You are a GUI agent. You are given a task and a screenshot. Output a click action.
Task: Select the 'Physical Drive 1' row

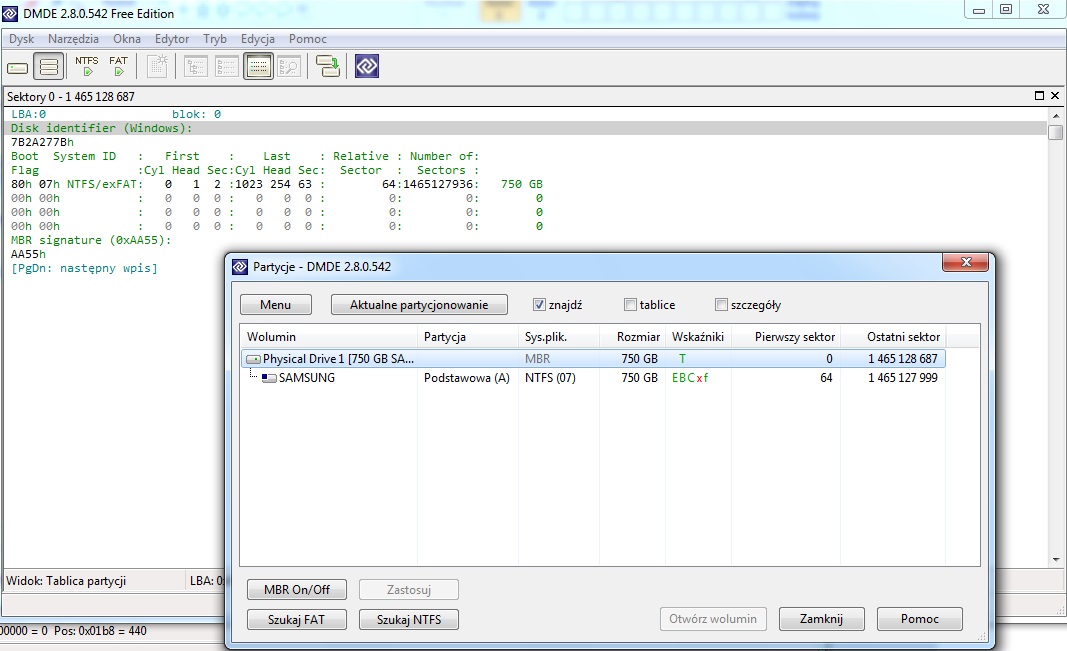pos(593,358)
